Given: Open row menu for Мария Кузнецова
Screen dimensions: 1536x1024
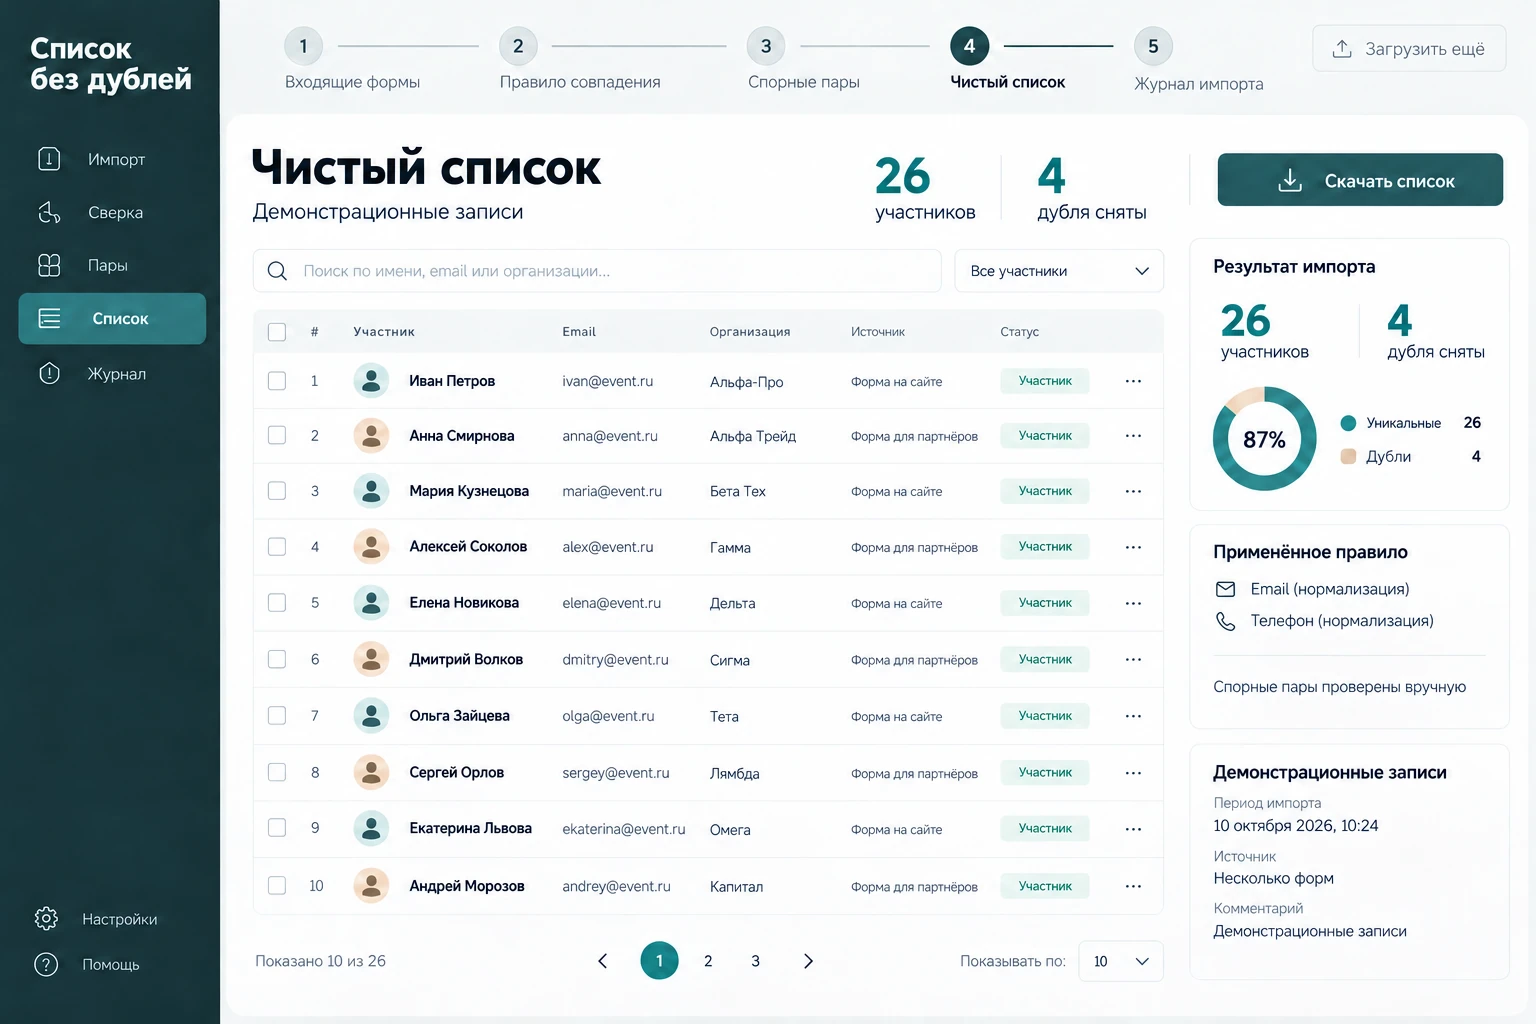Looking at the screenshot, I should pos(1133,491).
